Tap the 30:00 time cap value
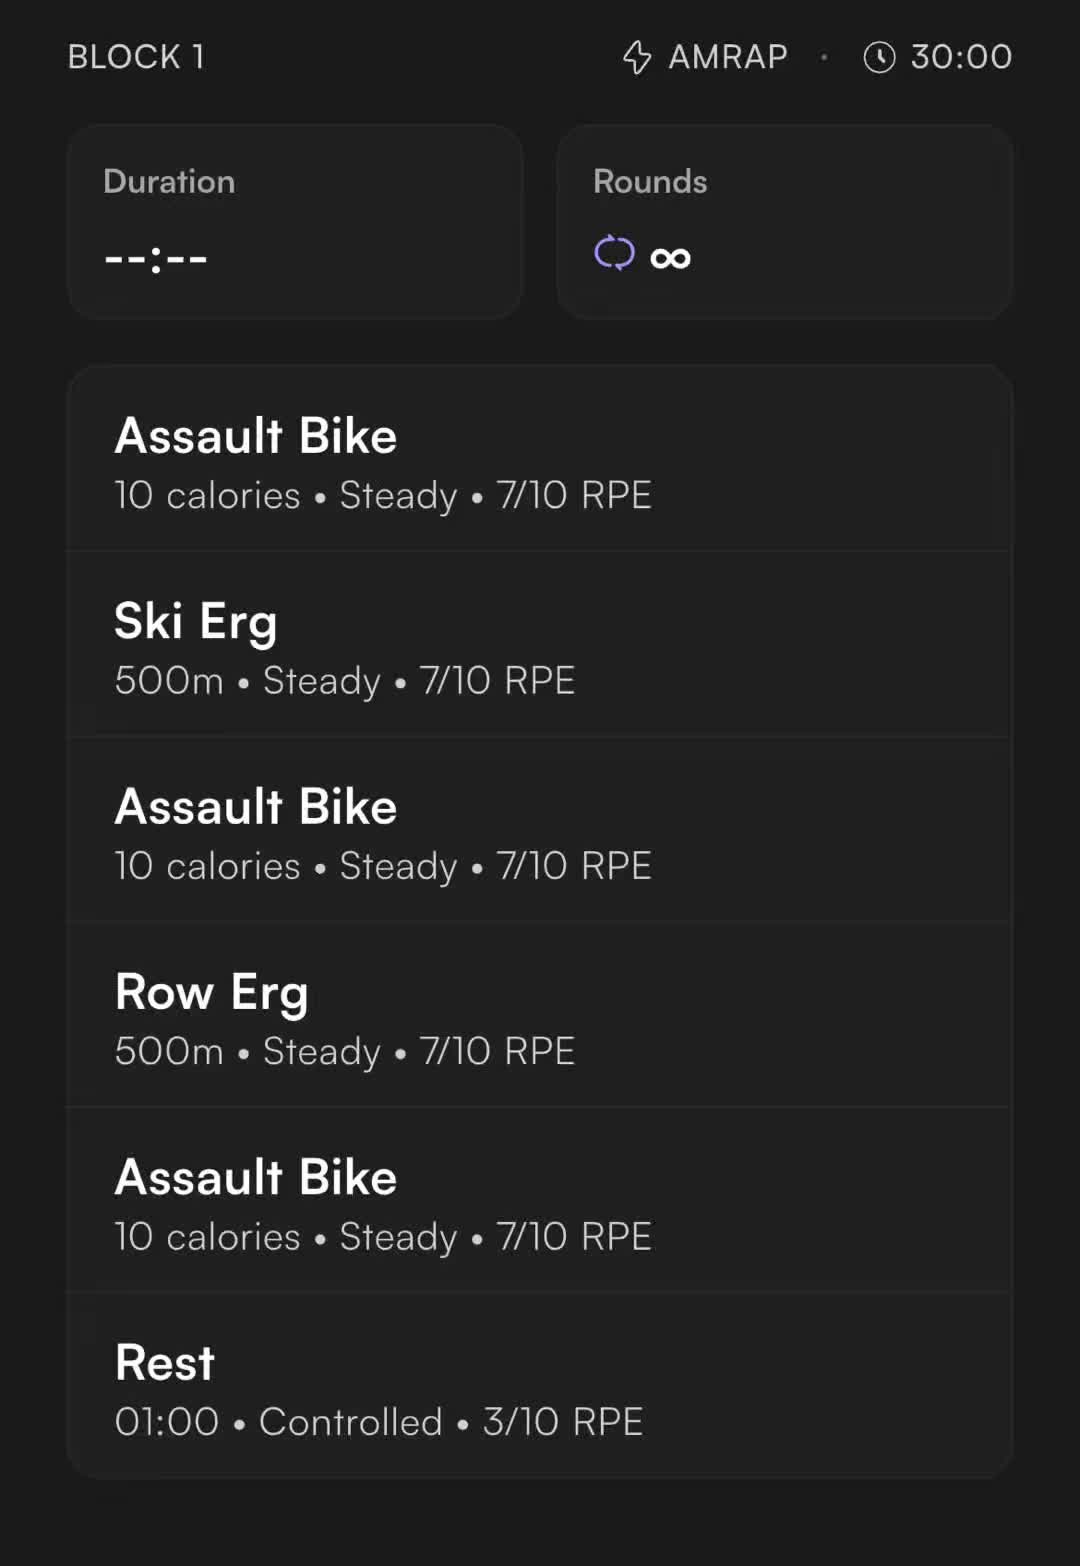1080x1566 pixels. coord(961,57)
